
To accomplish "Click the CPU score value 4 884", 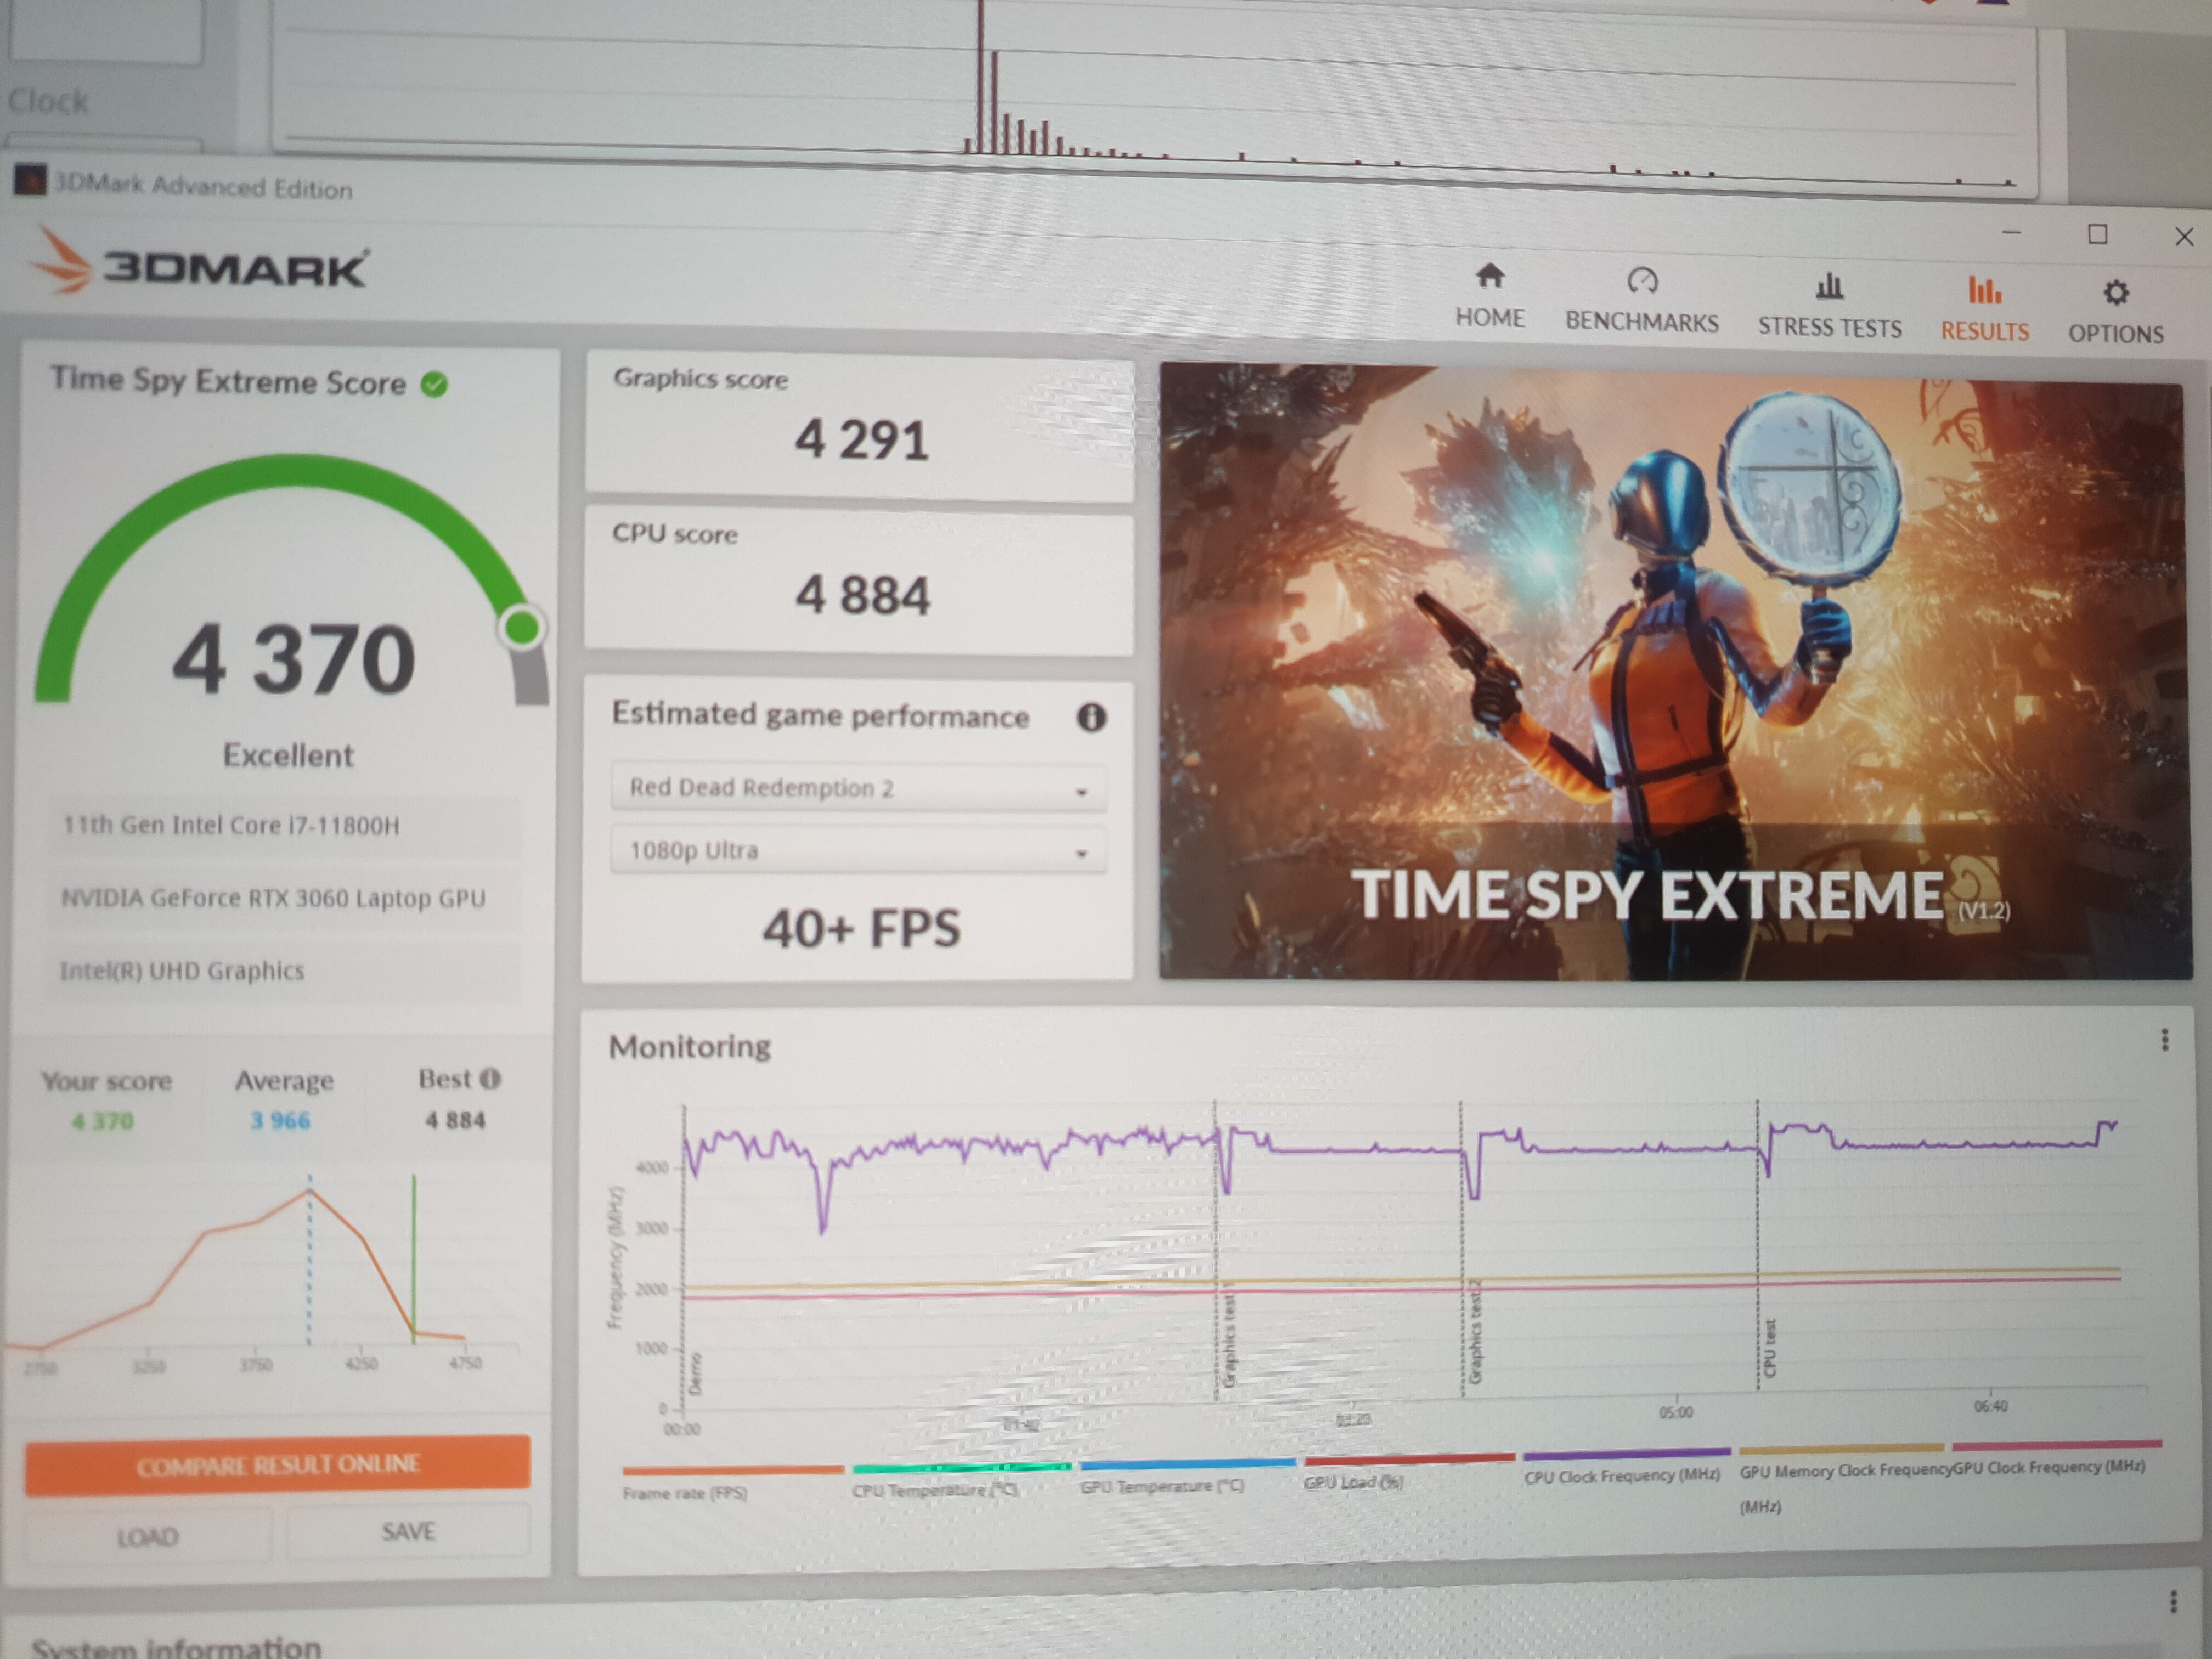I will [x=862, y=596].
